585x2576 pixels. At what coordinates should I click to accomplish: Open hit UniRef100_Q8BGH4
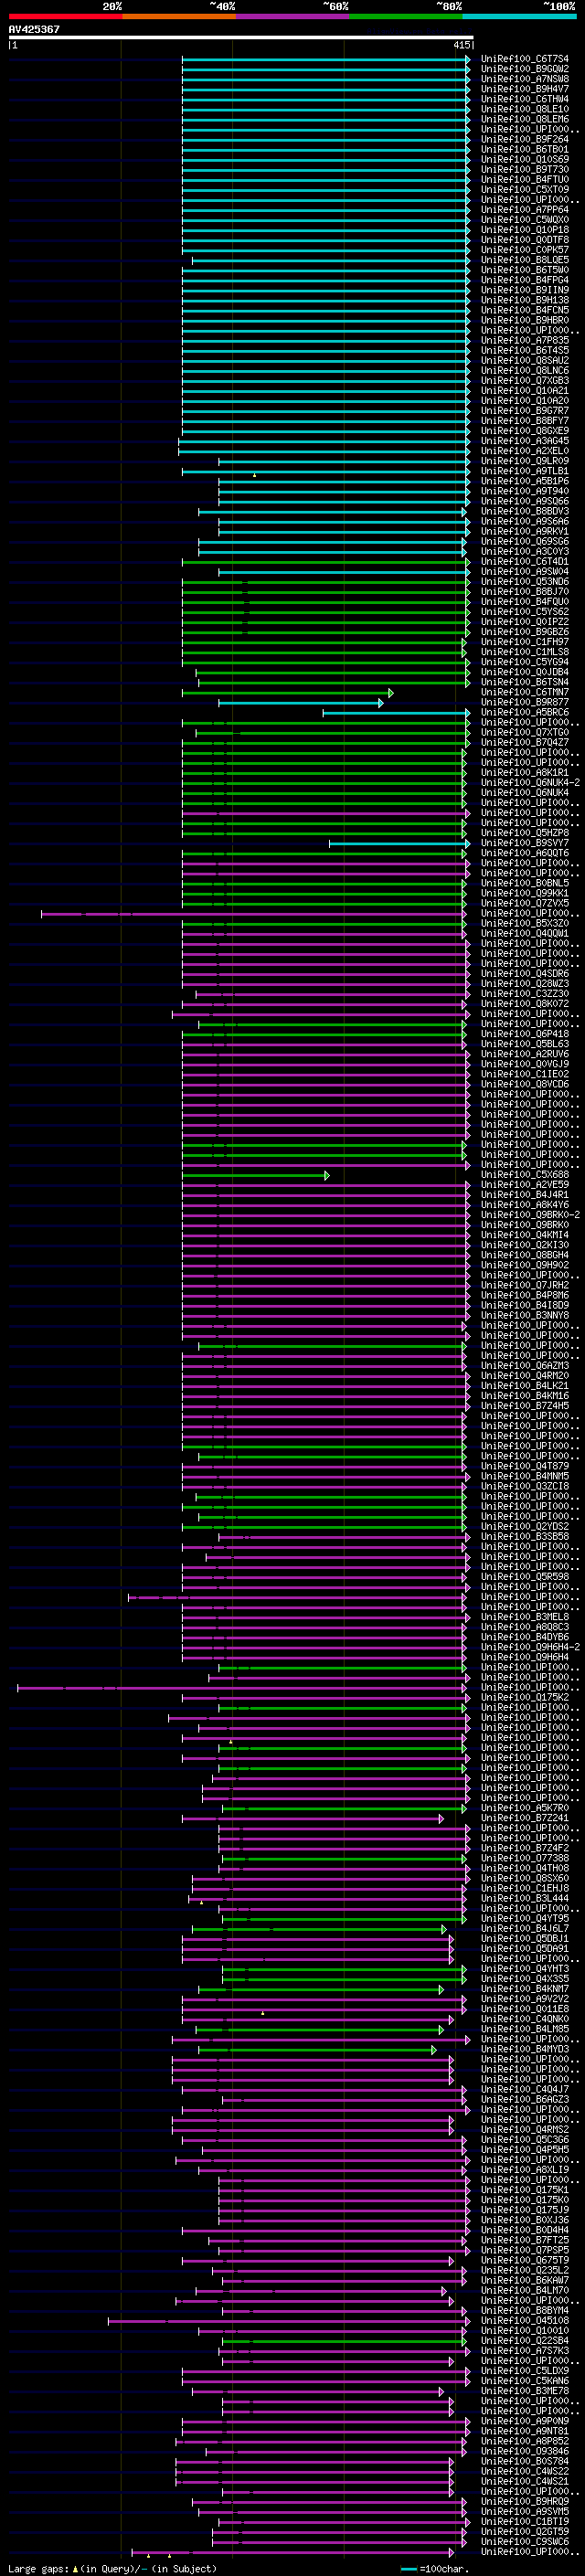pos(525,1255)
